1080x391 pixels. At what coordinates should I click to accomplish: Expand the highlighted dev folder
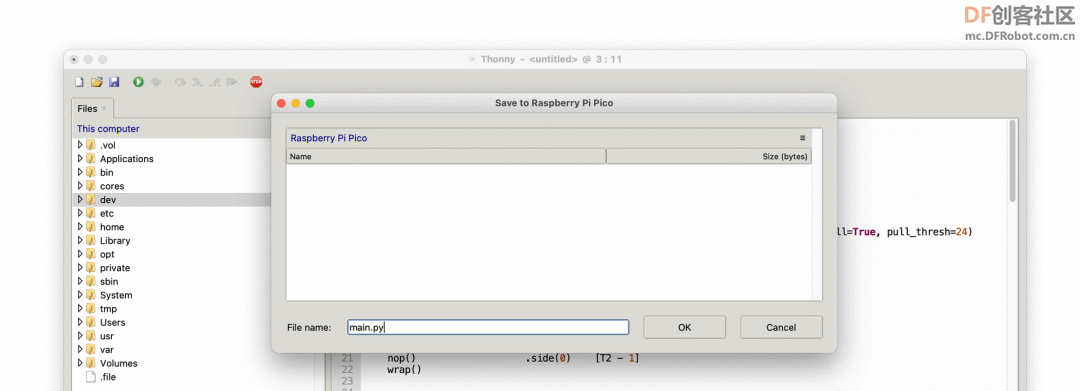pos(80,200)
